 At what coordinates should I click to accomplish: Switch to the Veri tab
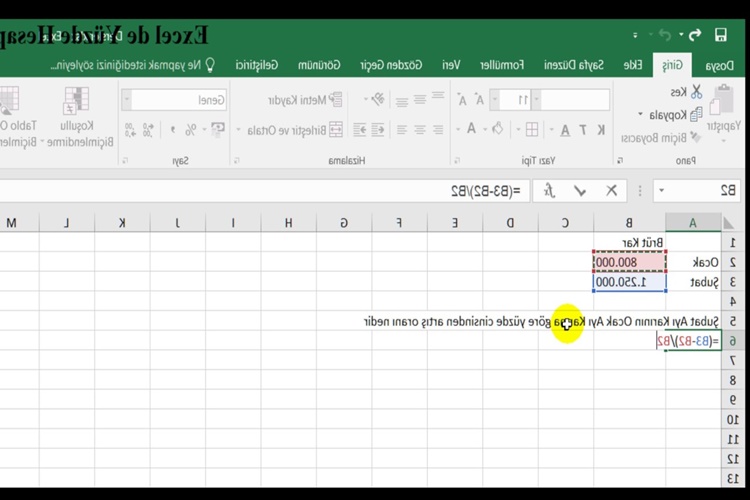(x=451, y=65)
